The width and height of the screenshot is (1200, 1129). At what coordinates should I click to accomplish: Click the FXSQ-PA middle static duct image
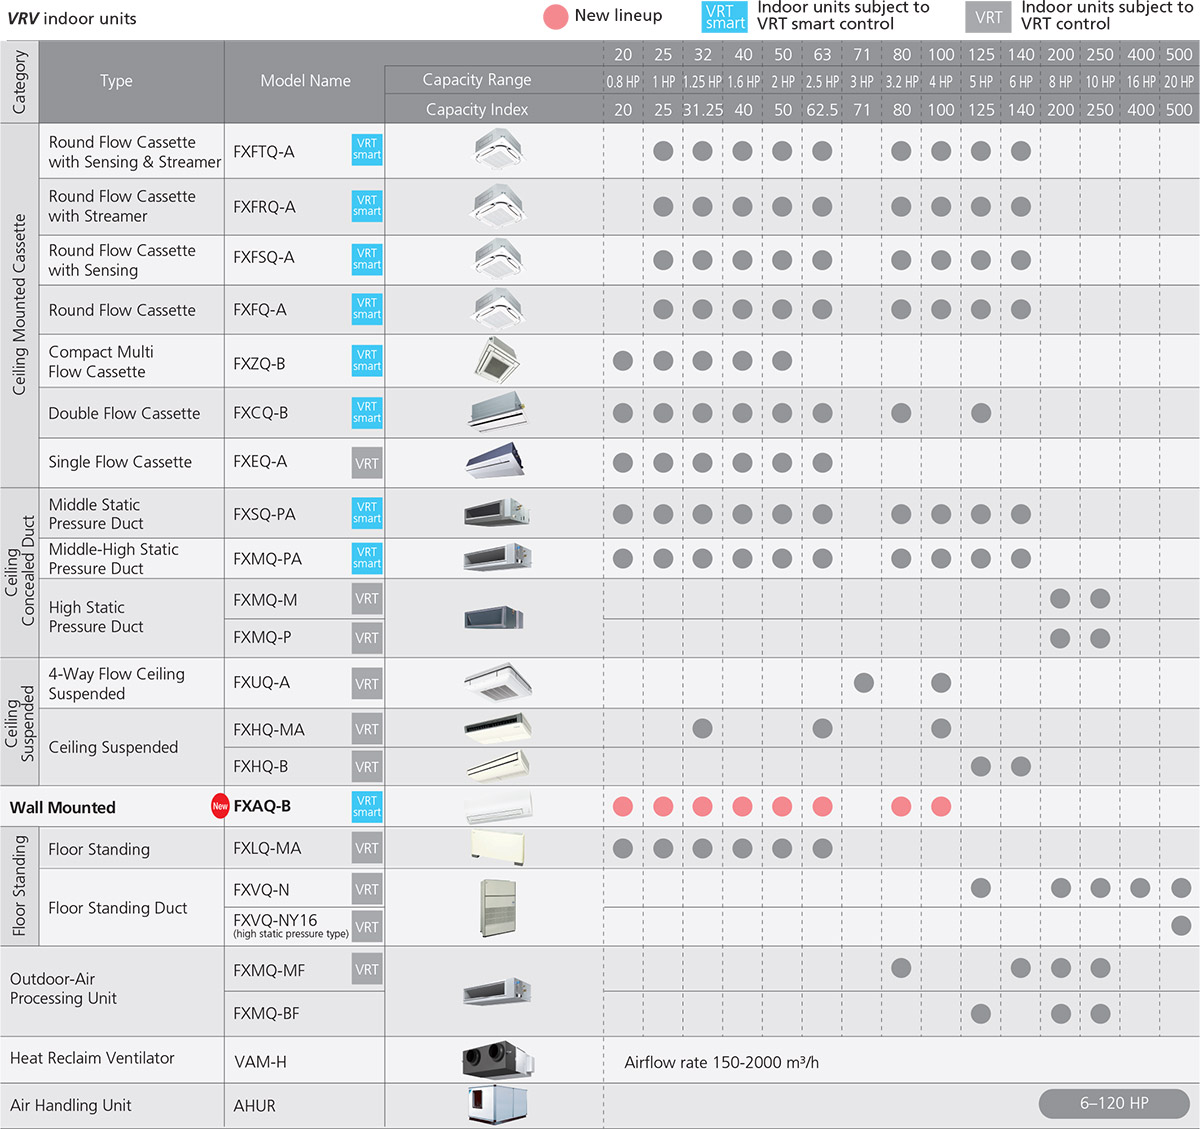point(497,514)
